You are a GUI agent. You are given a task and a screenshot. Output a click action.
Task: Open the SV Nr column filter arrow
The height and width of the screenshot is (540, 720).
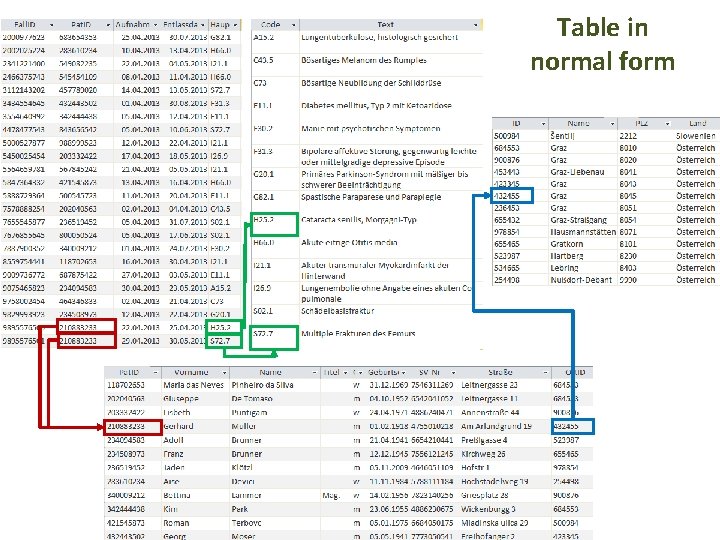point(453,372)
